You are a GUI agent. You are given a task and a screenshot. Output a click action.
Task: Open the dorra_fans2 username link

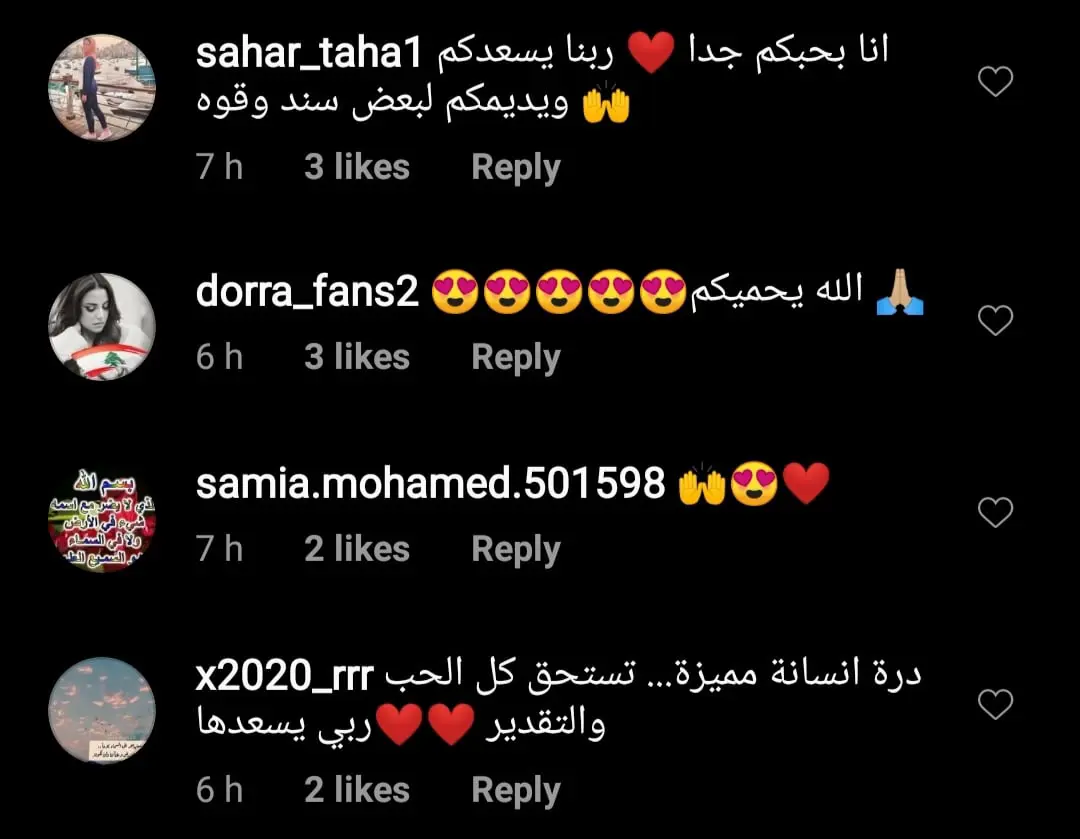point(307,291)
